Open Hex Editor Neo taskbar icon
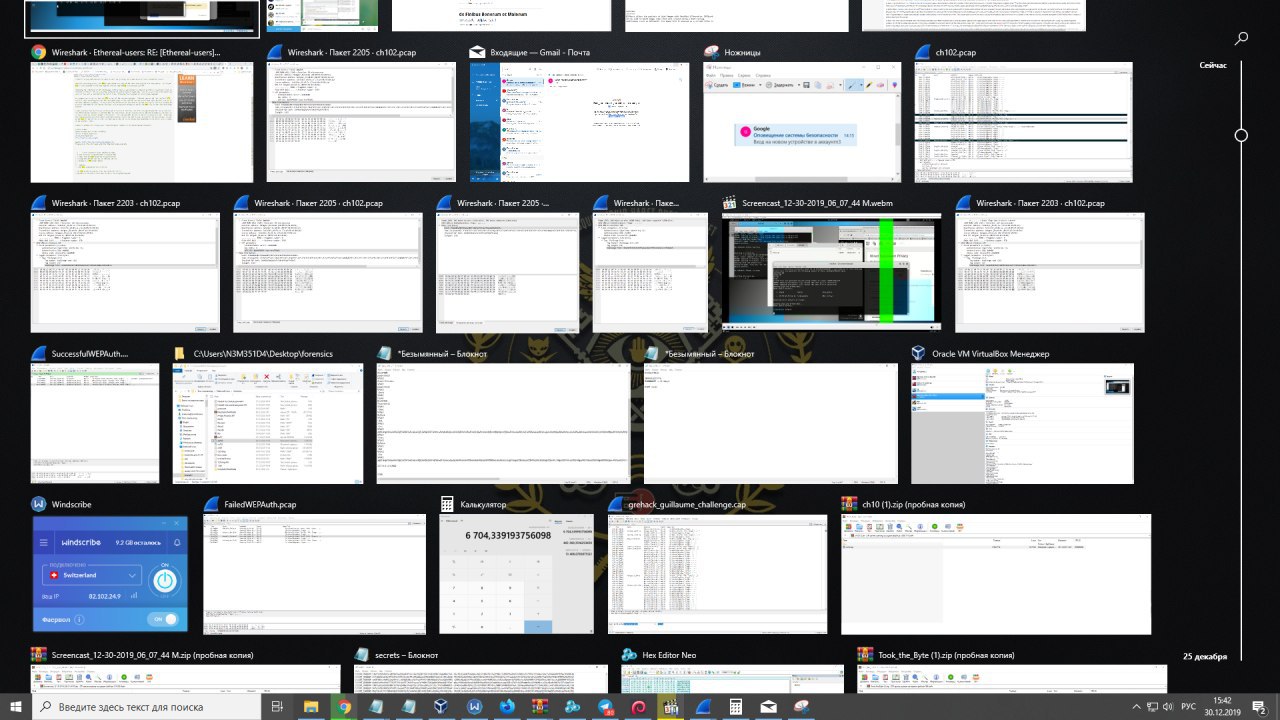 click(572, 707)
